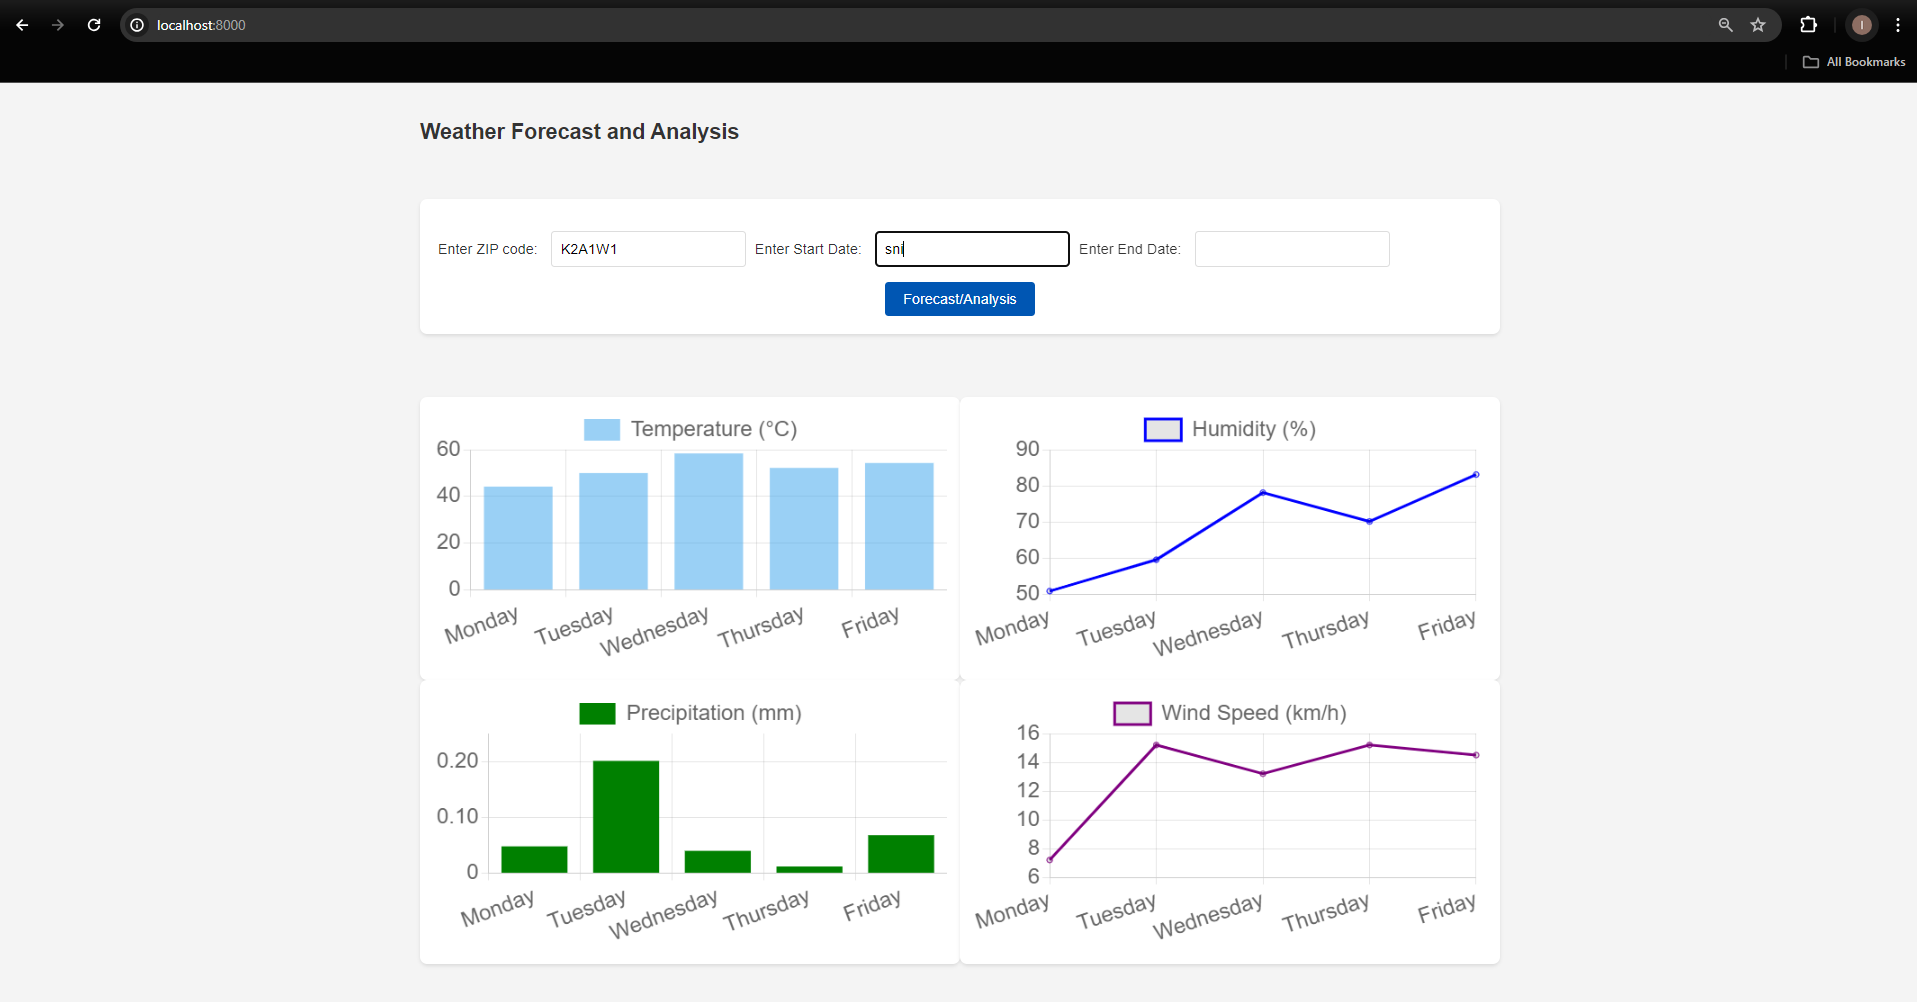This screenshot has width=1917, height=1002.
Task: Toggle the Humidity (%) legend swatch
Action: click(x=1163, y=430)
